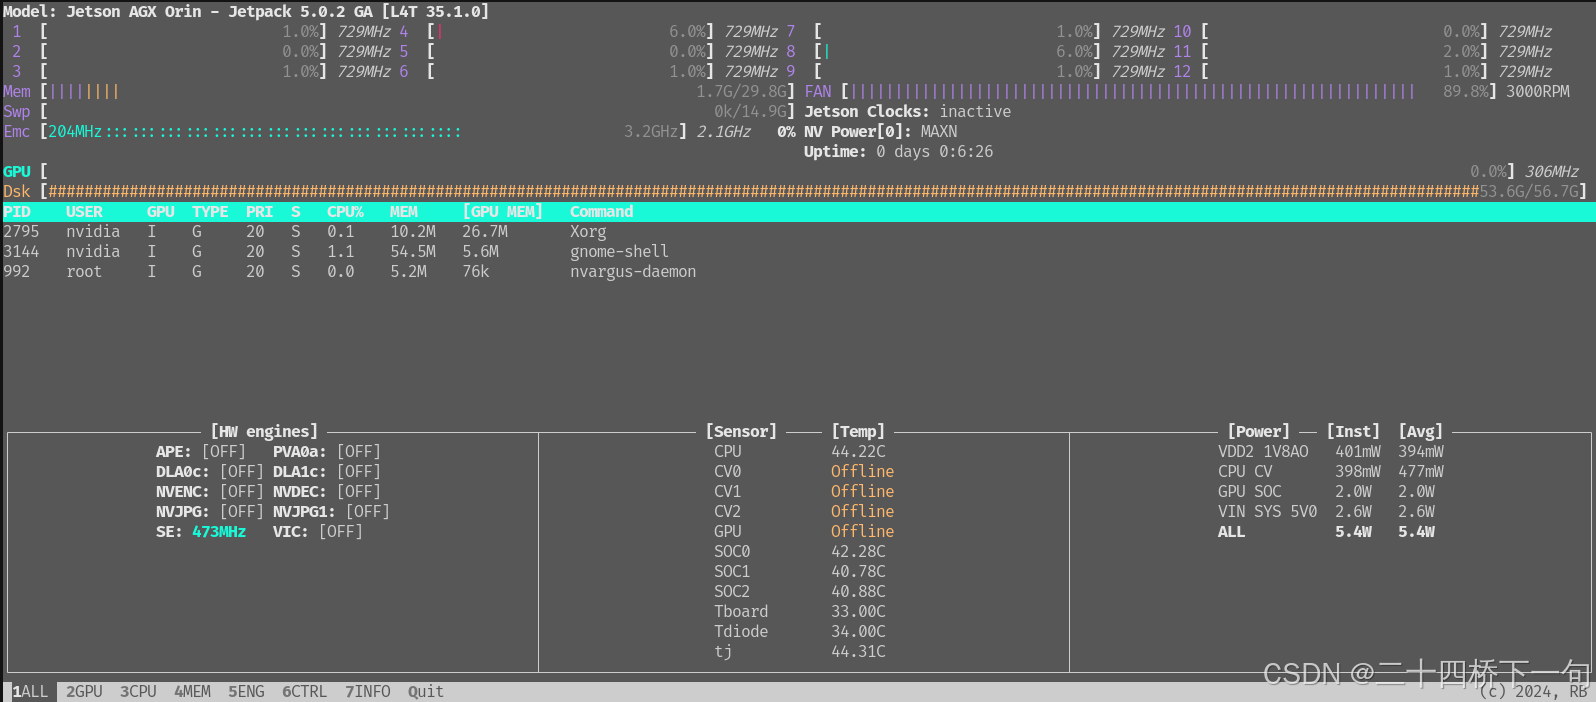The image size is (1596, 702).
Task: Click CPU core 1 usage bar
Action: pyautogui.click(x=184, y=32)
